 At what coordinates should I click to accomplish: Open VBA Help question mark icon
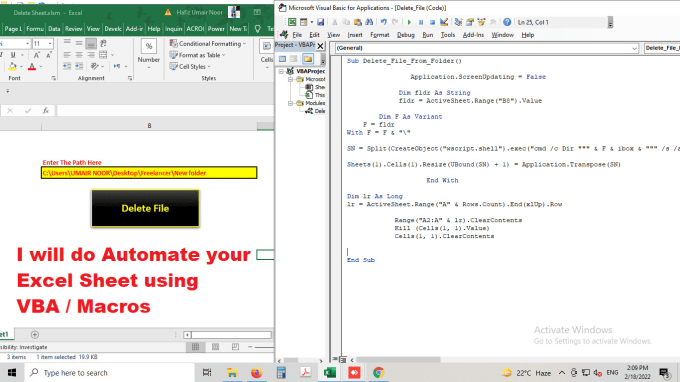click(x=507, y=22)
